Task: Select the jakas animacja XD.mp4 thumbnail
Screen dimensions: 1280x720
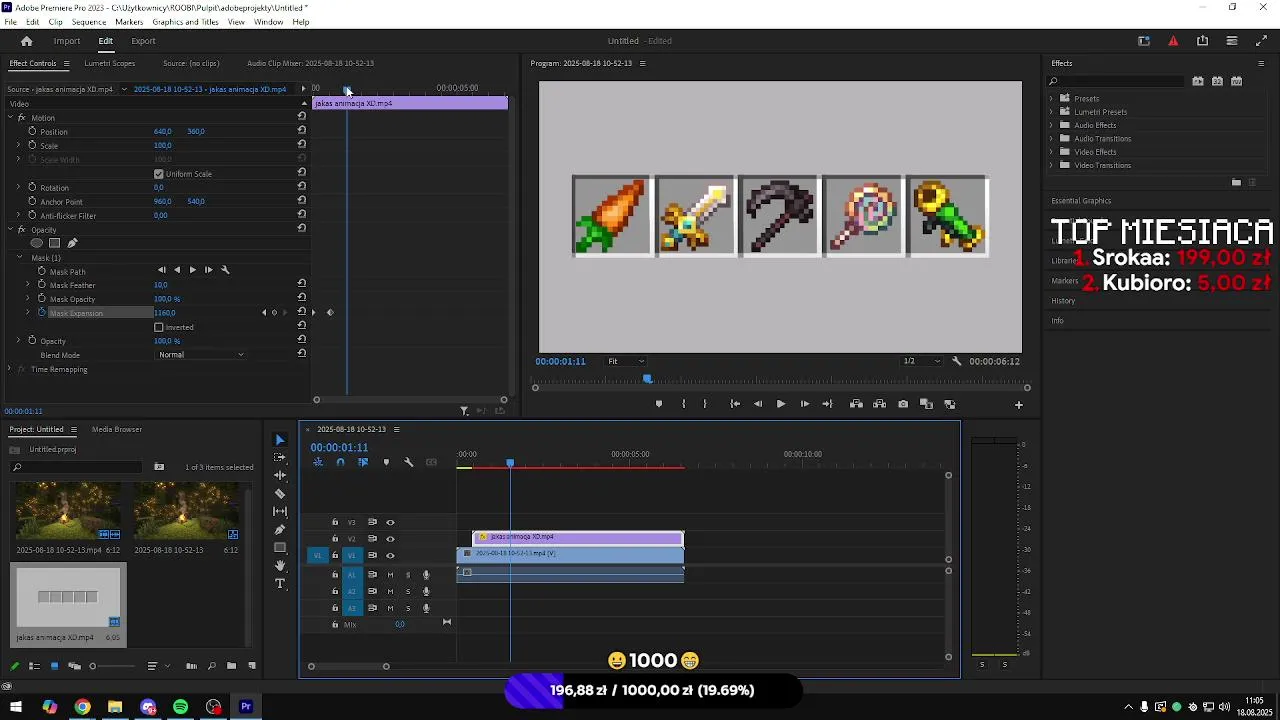Action: [68, 597]
